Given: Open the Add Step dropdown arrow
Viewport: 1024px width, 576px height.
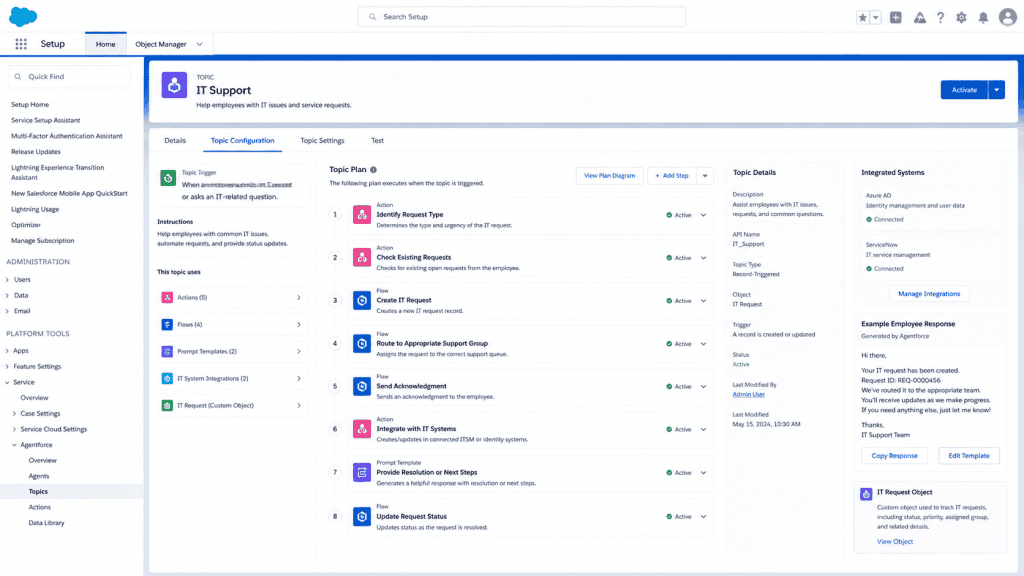Looking at the screenshot, I should pyautogui.click(x=705, y=176).
